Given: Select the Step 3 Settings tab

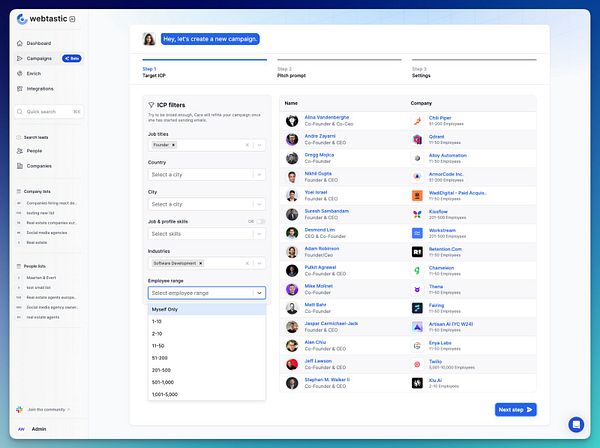Looking at the screenshot, I should [x=474, y=69].
